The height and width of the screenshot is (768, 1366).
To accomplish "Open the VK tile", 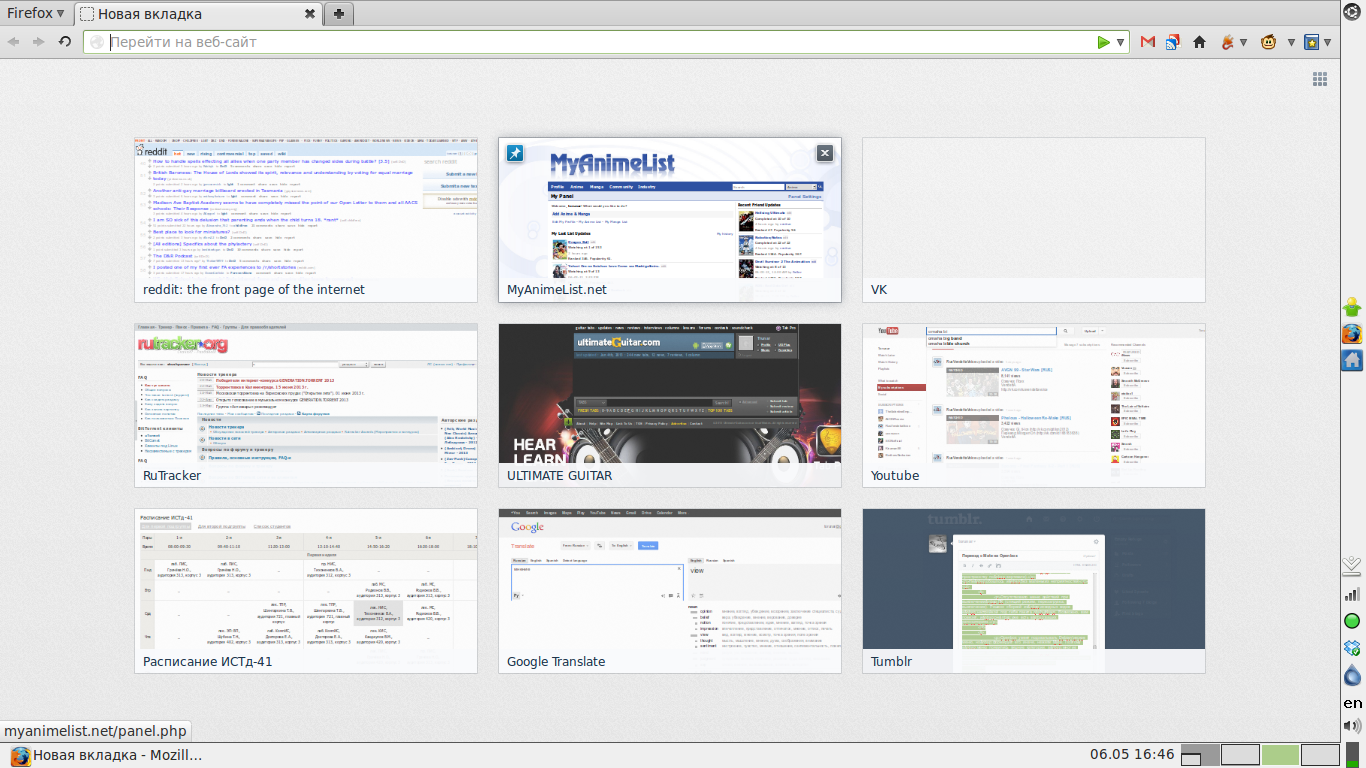I will pos(1034,220).
